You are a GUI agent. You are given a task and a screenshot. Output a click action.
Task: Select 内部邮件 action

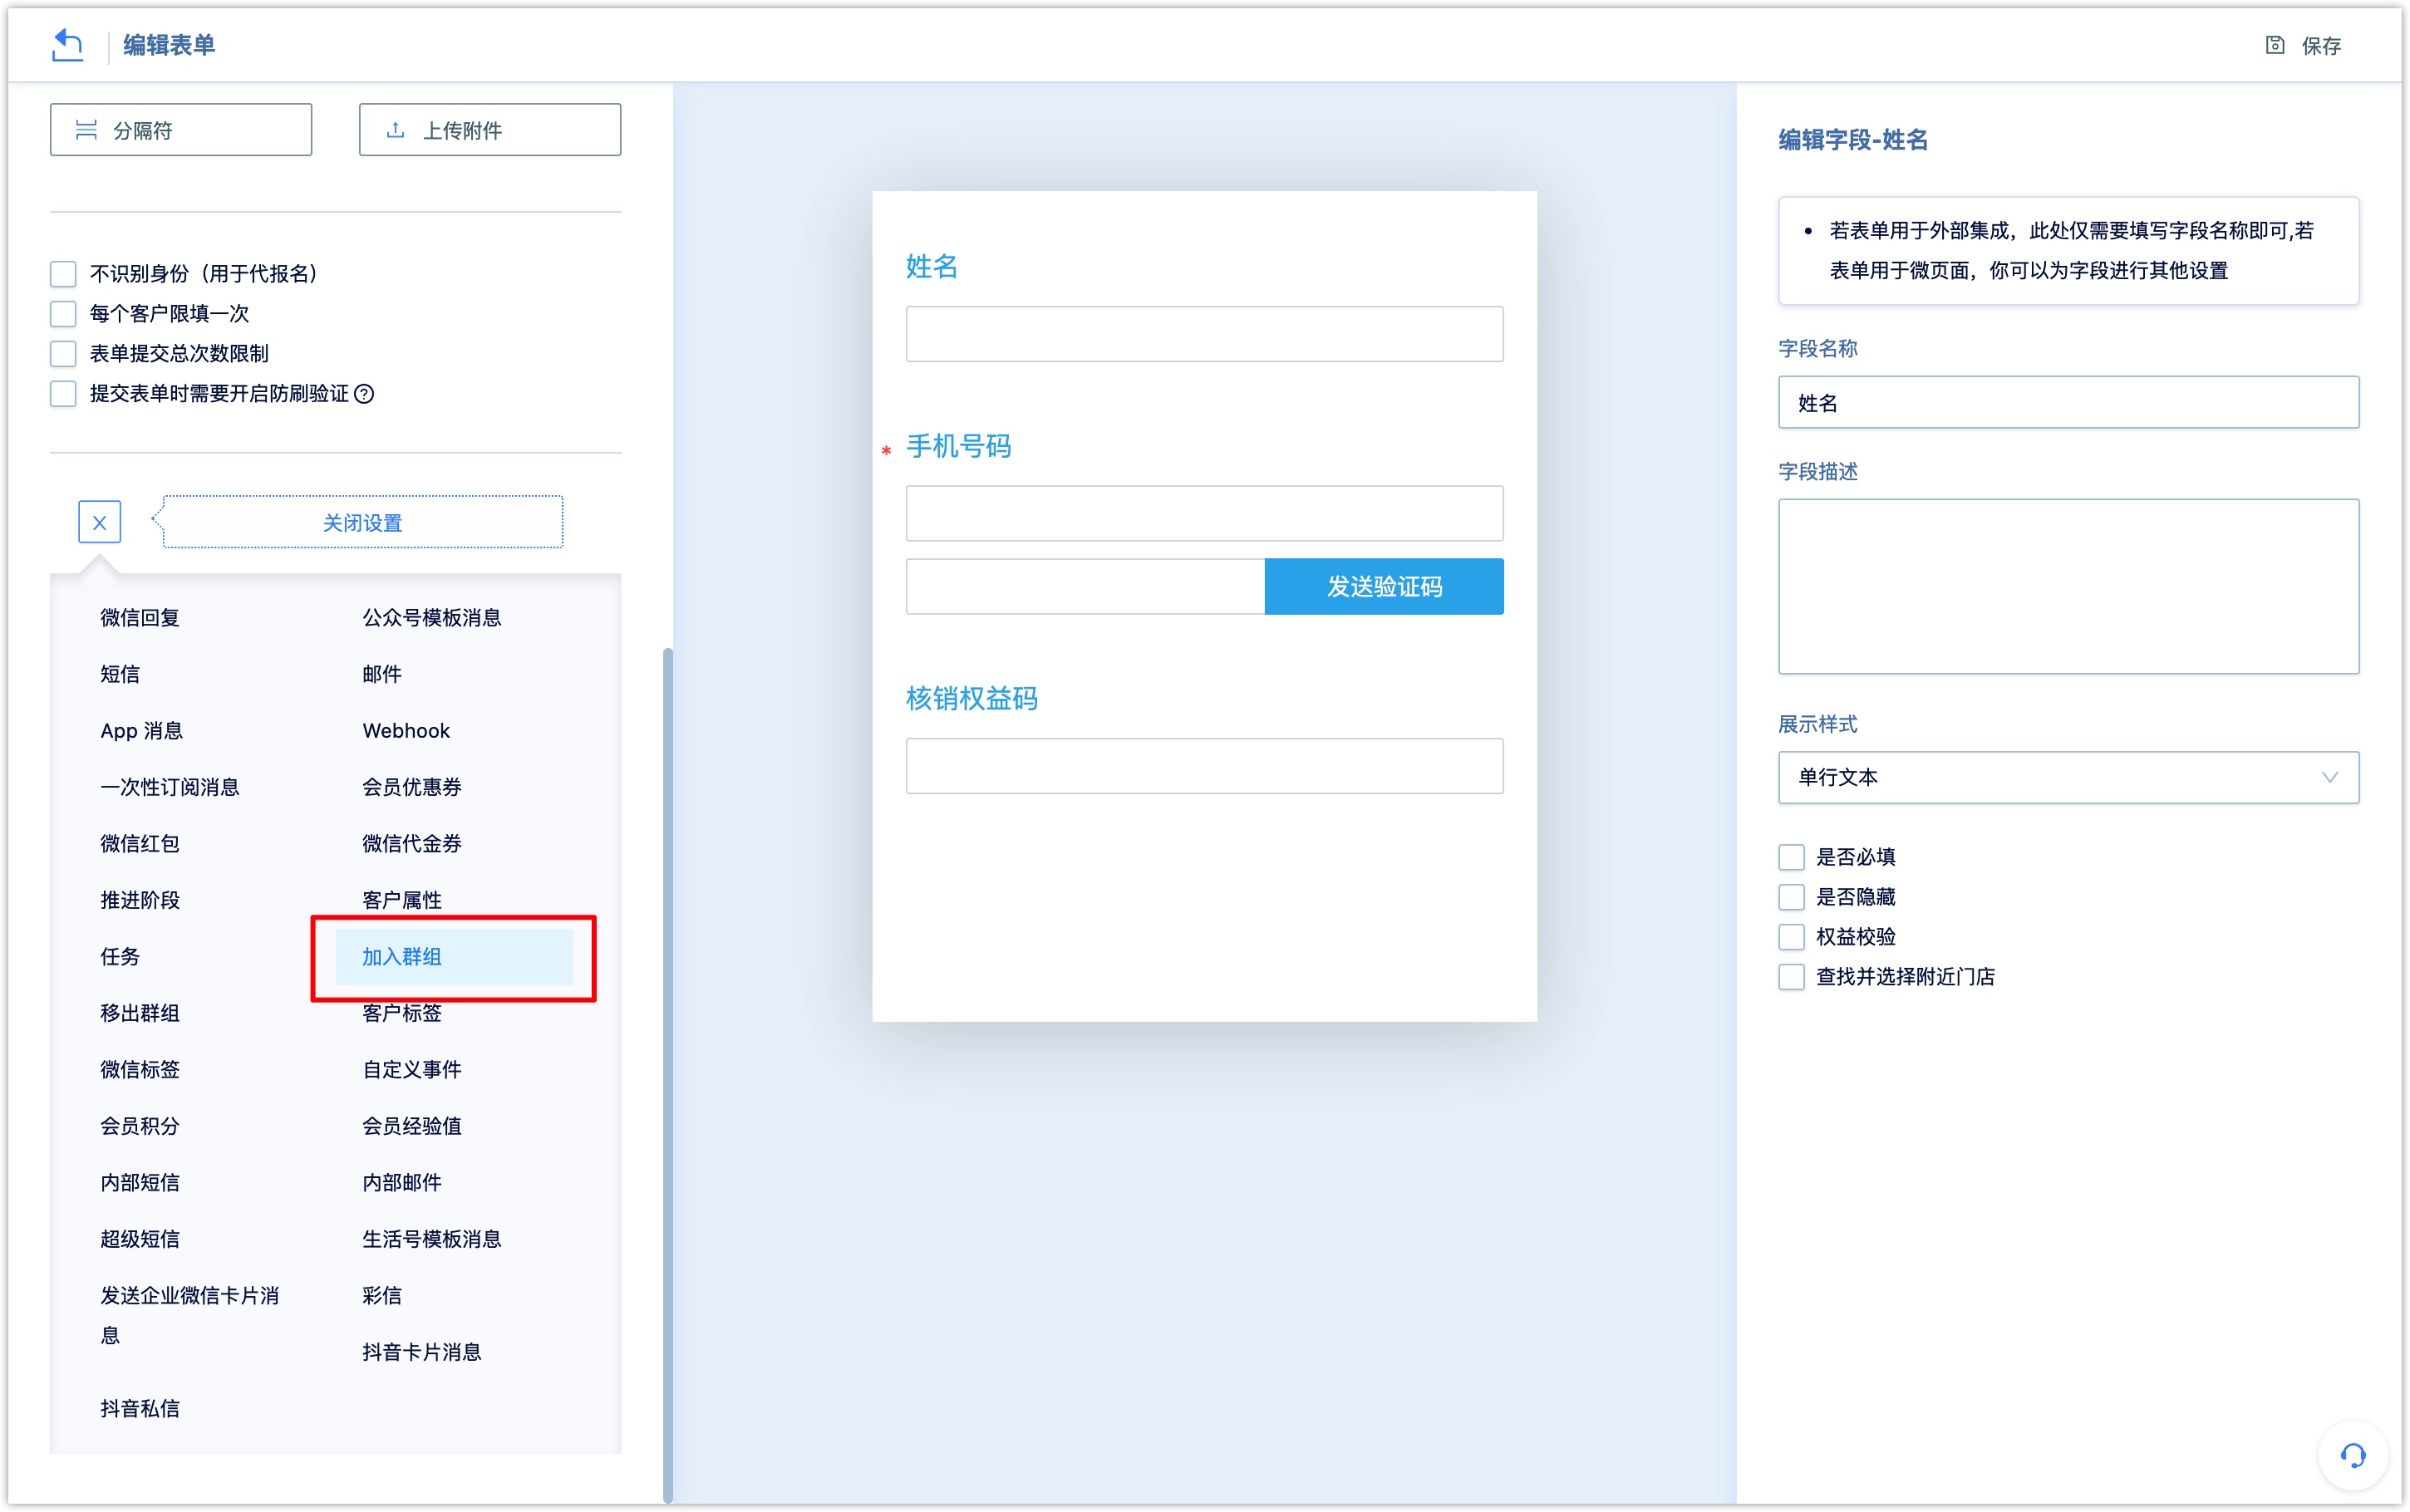(402, 1183)
